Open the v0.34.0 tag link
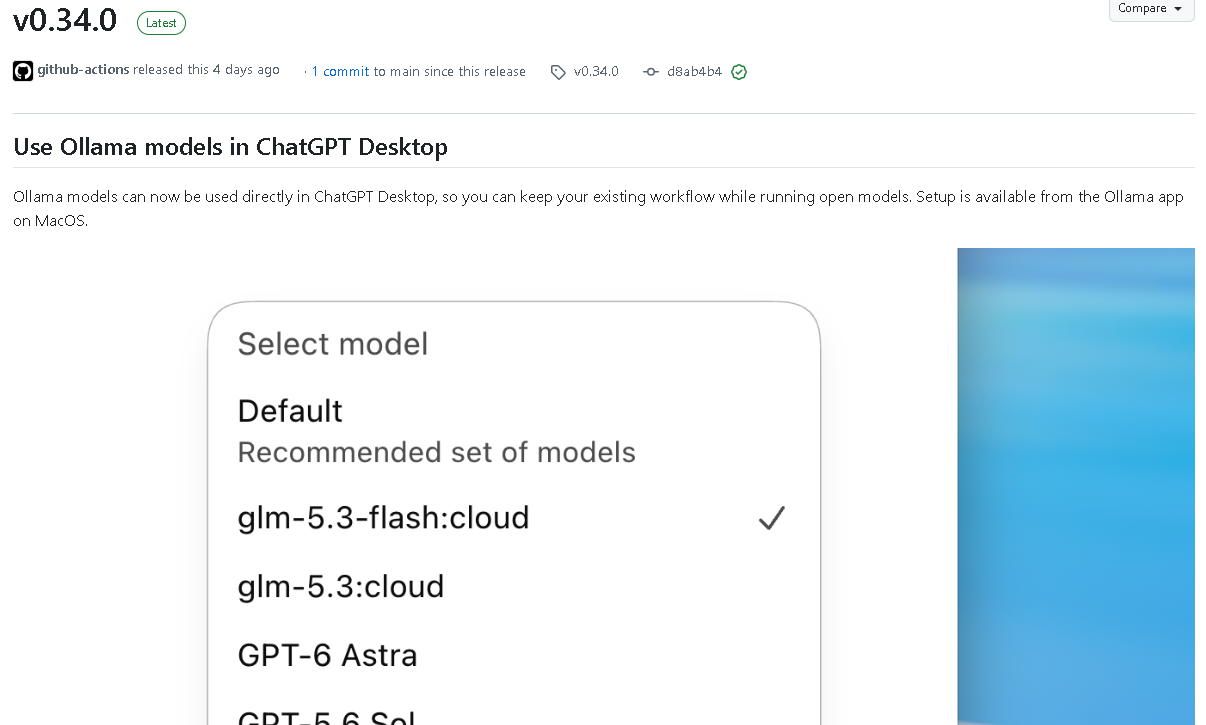 point(596,72)
